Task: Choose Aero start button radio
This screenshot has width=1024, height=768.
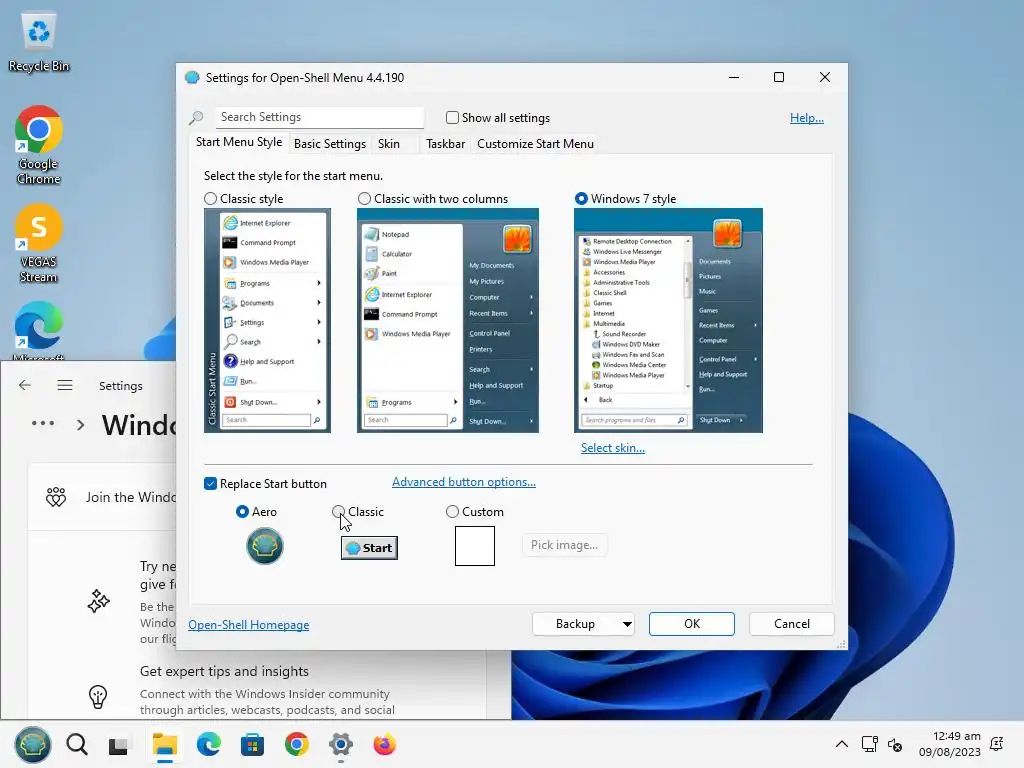Action: pos(242,512)
